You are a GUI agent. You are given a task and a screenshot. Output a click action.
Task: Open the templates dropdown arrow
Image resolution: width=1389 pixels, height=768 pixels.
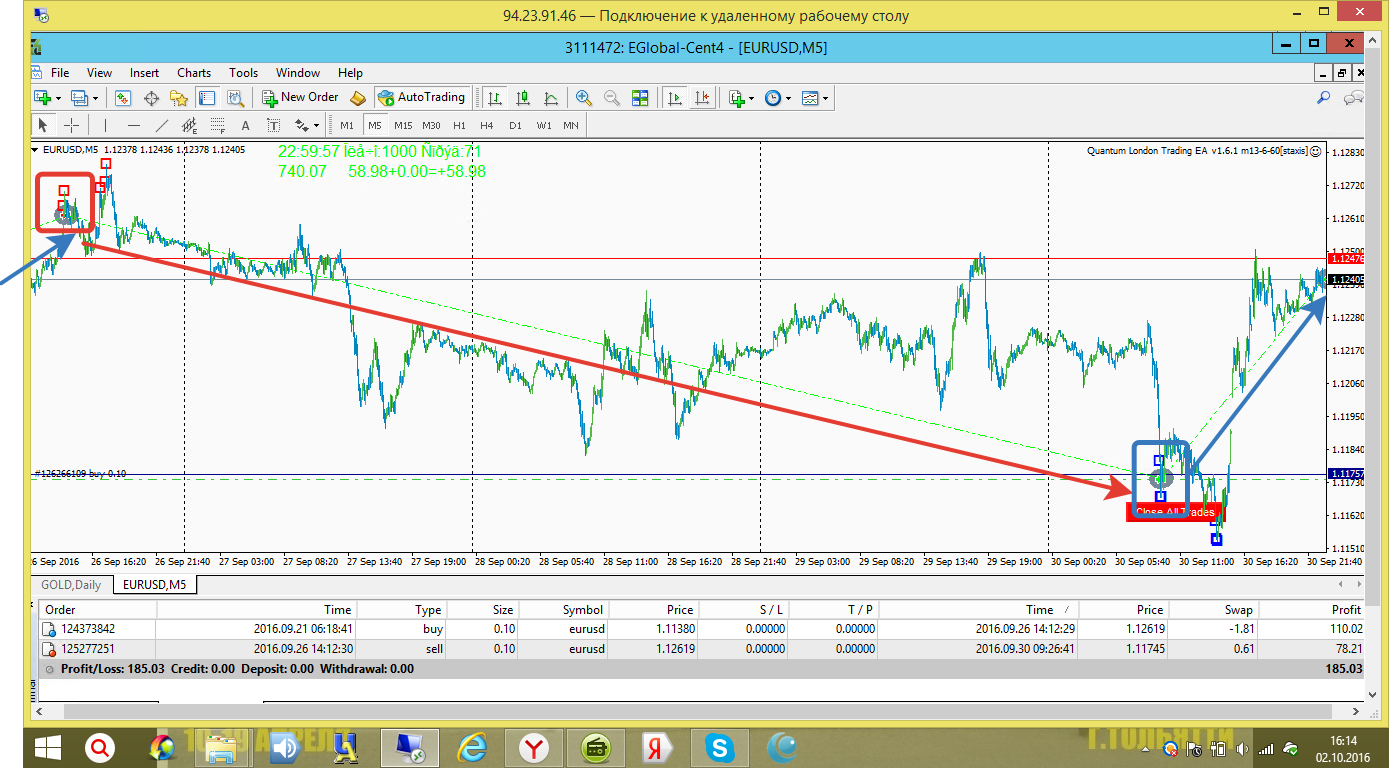pyautogui.click(x=826, y=97)
